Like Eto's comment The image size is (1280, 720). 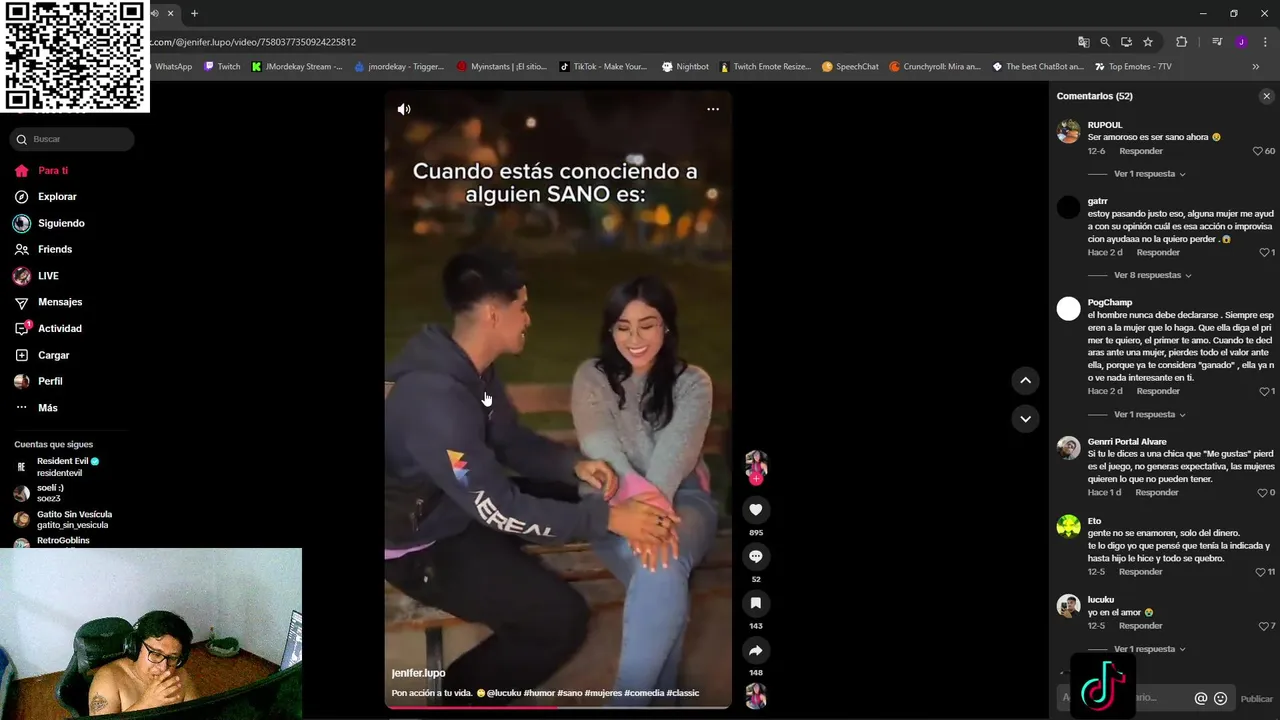(x=1260, y=572)
